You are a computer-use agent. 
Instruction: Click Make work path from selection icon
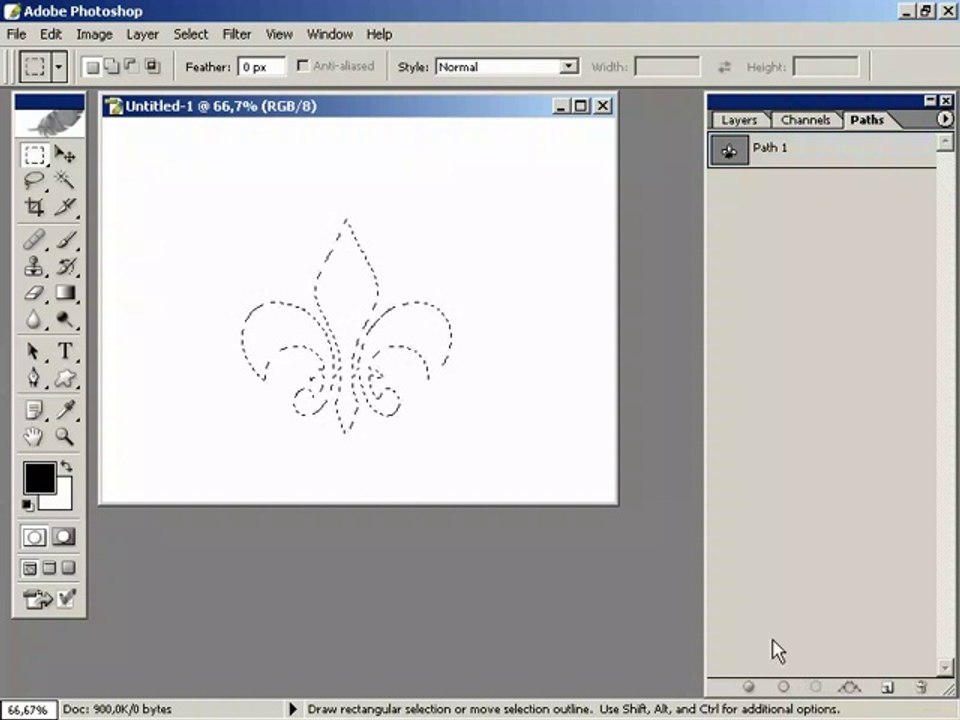tap(850, 687)
